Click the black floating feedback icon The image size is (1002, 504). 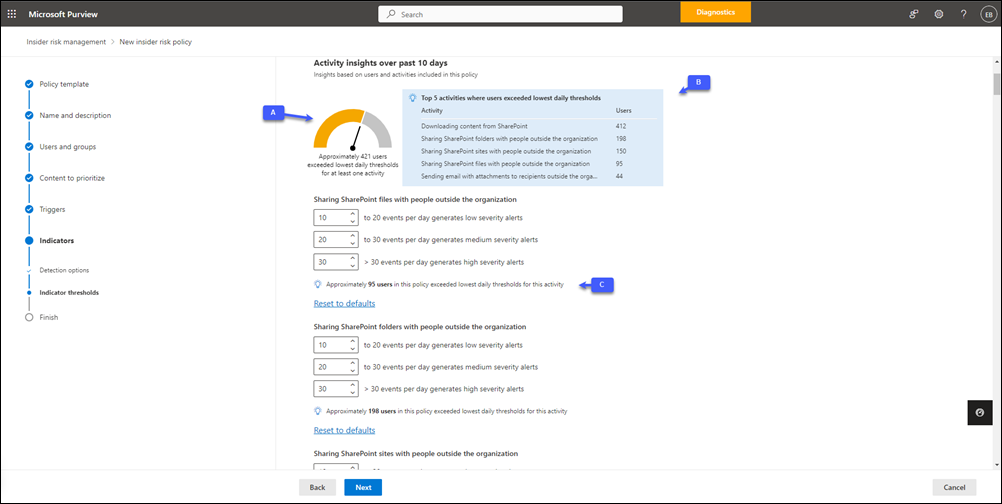click(x=979, y=412)
